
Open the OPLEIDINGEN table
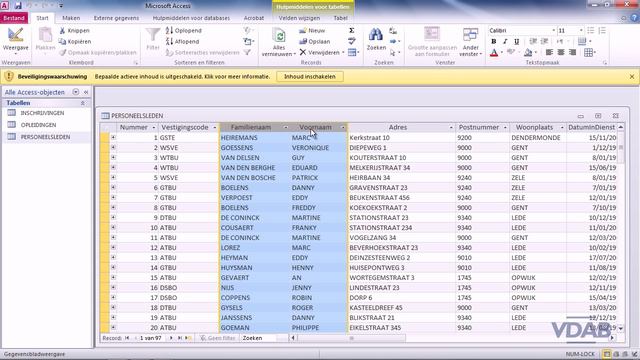coord(38,125)
